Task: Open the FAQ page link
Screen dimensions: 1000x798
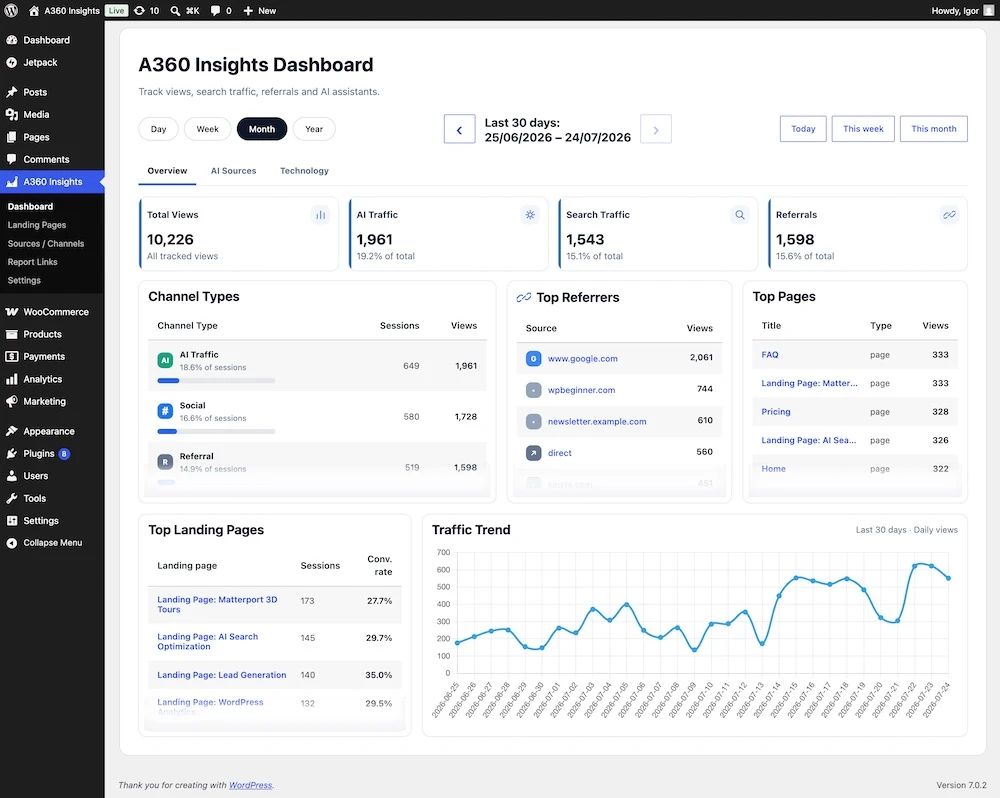Action: [770, 355]
